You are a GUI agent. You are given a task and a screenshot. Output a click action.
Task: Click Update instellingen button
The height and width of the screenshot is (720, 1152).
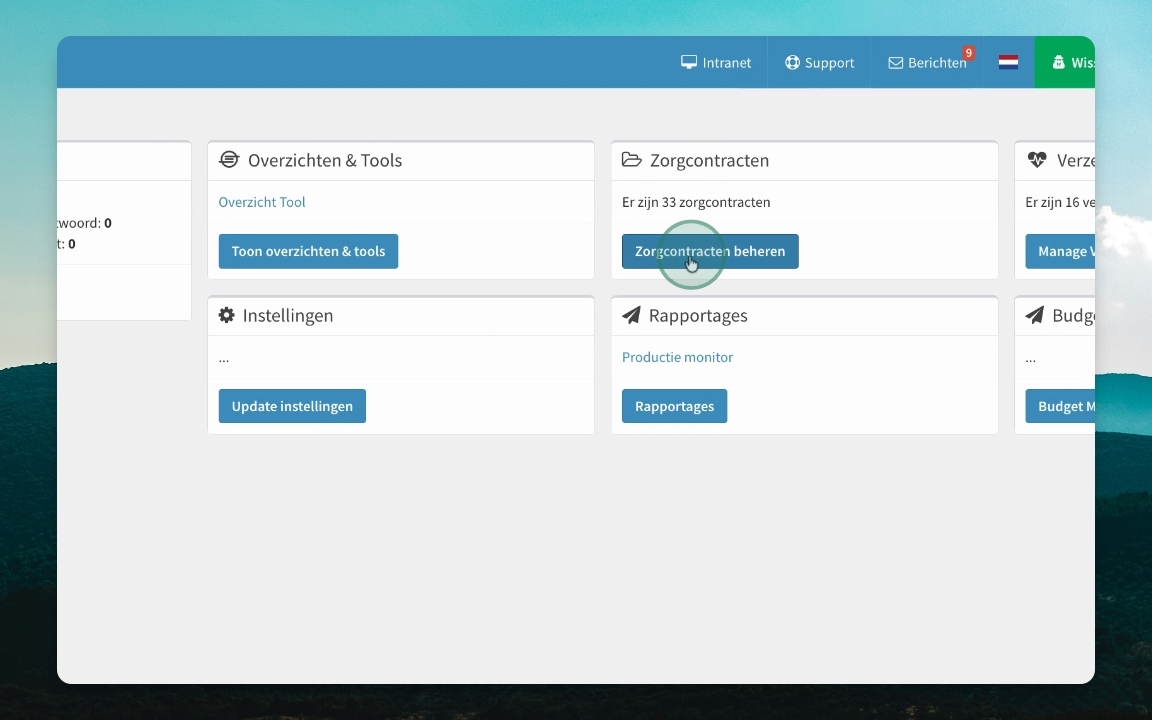[292, 406]
